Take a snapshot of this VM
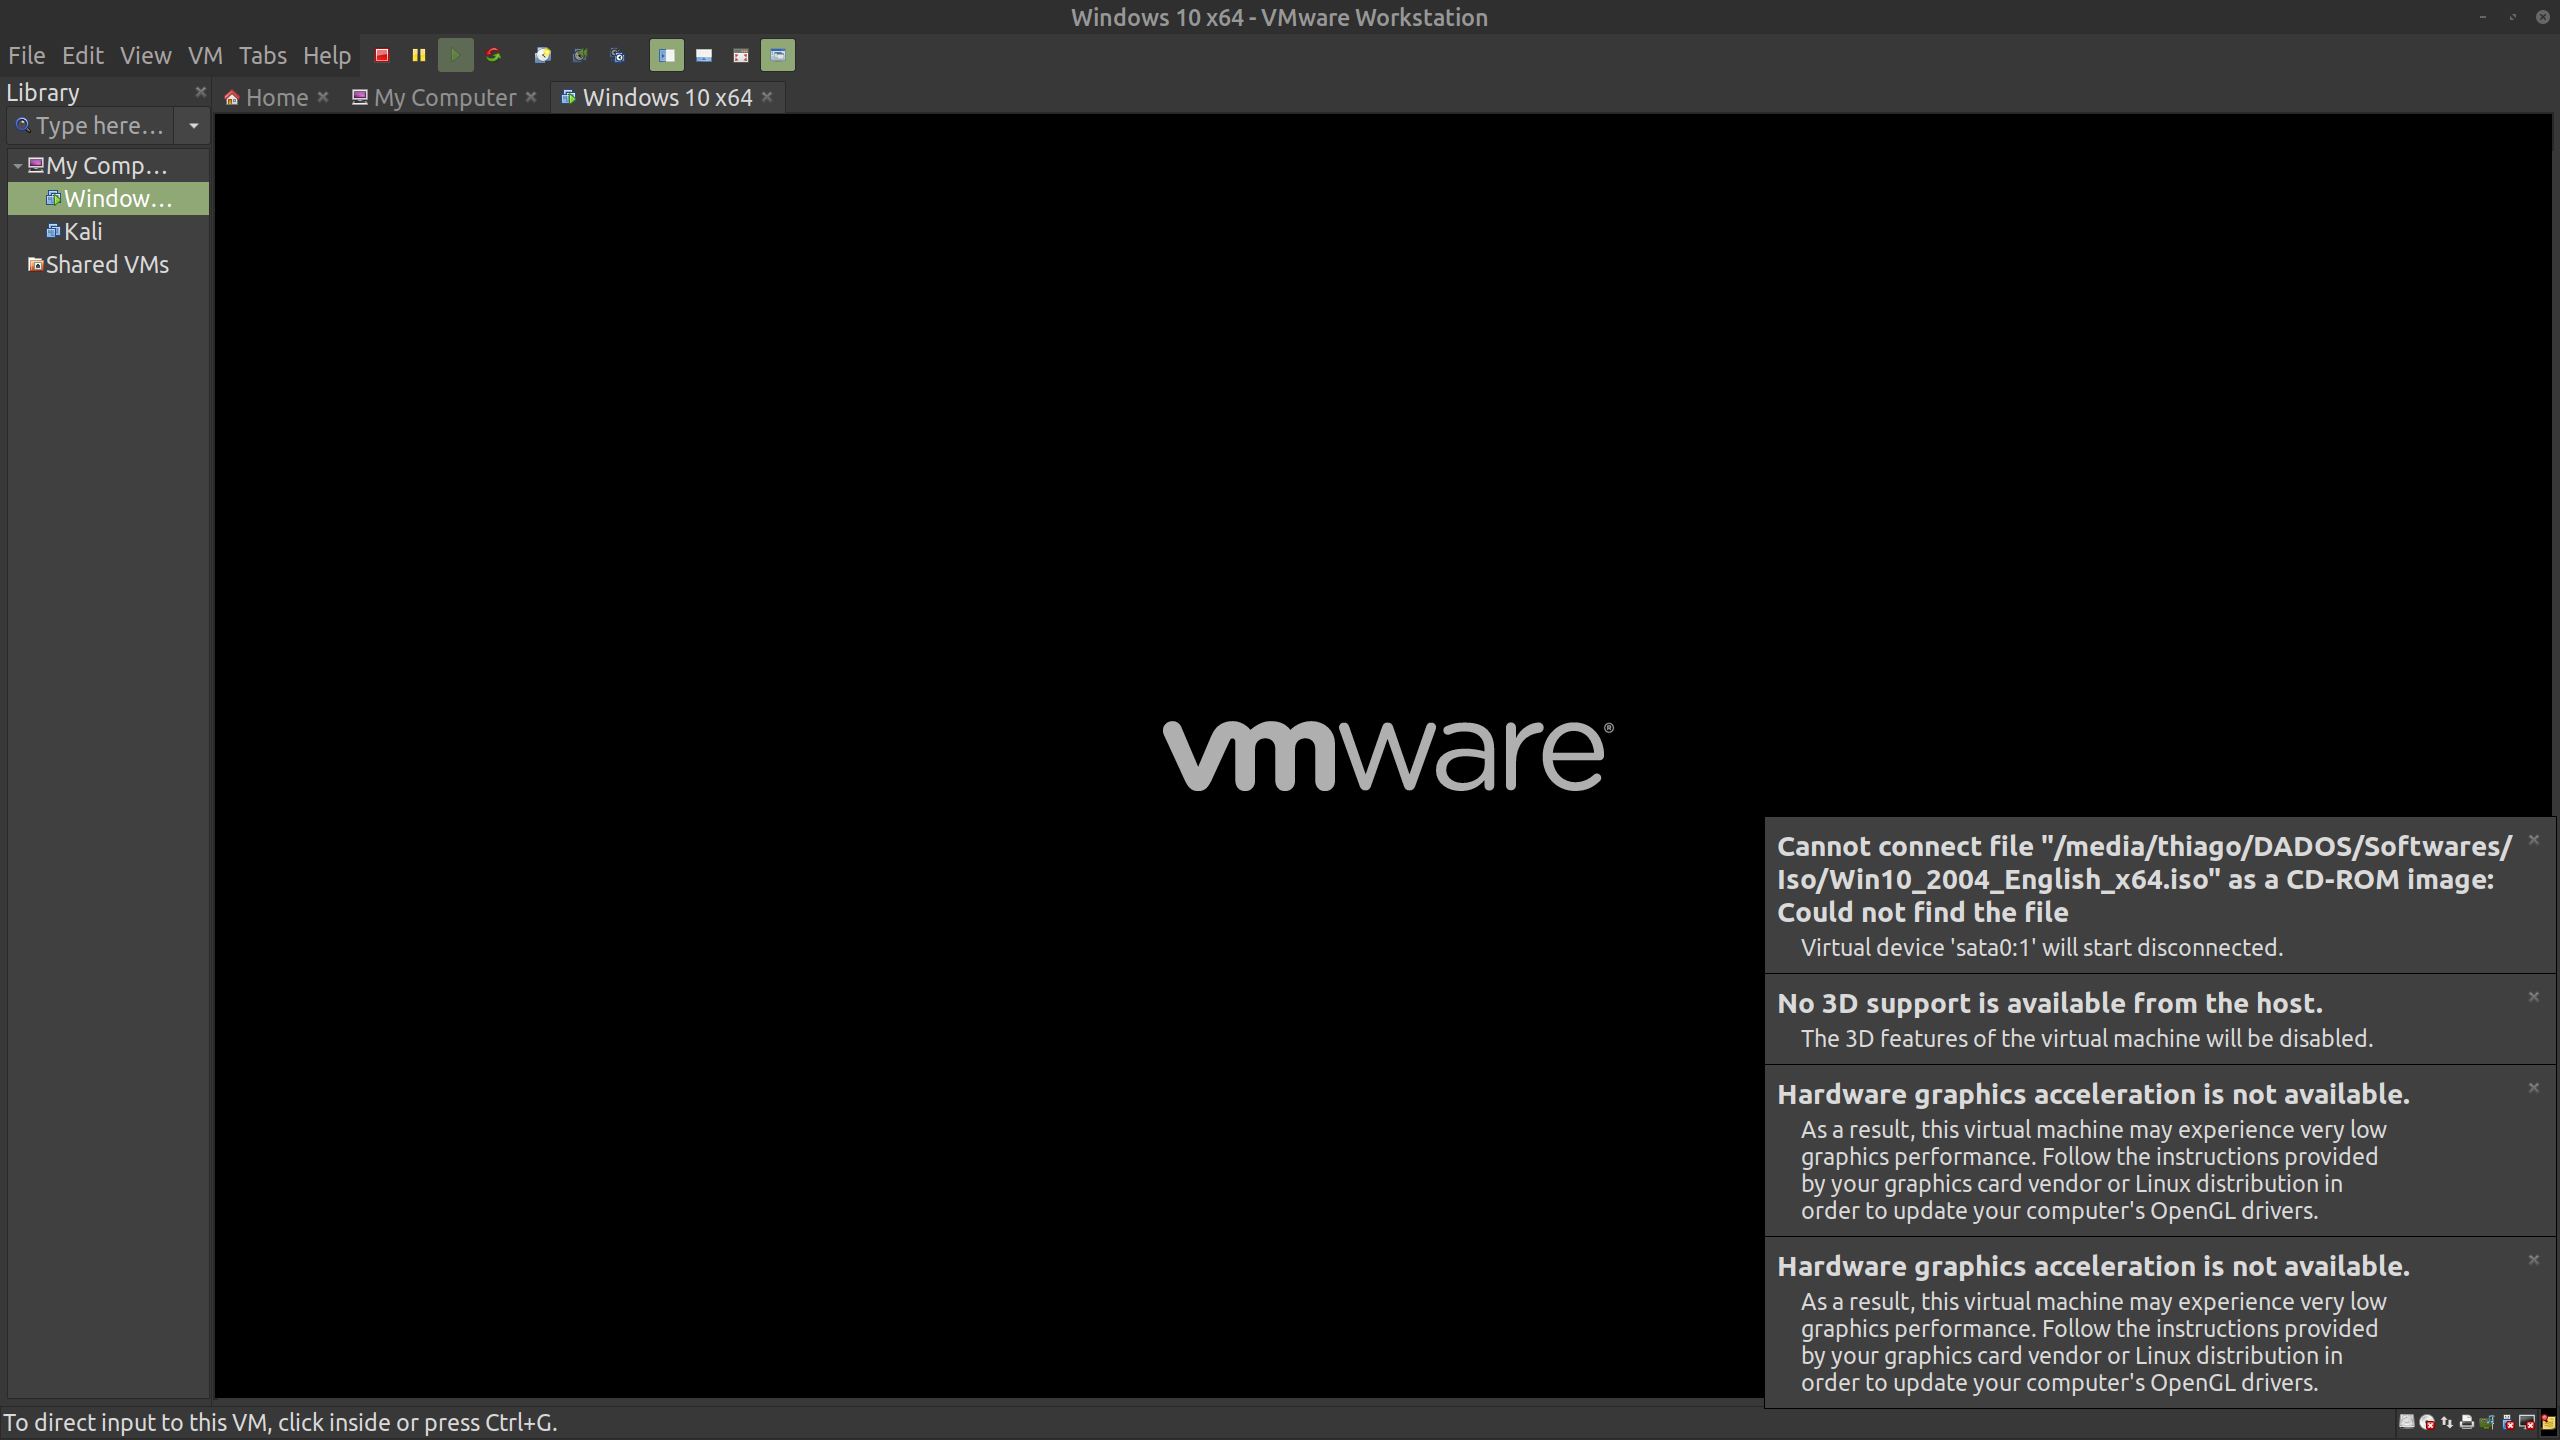The image size is (2560, 1440). click(542, 55)
